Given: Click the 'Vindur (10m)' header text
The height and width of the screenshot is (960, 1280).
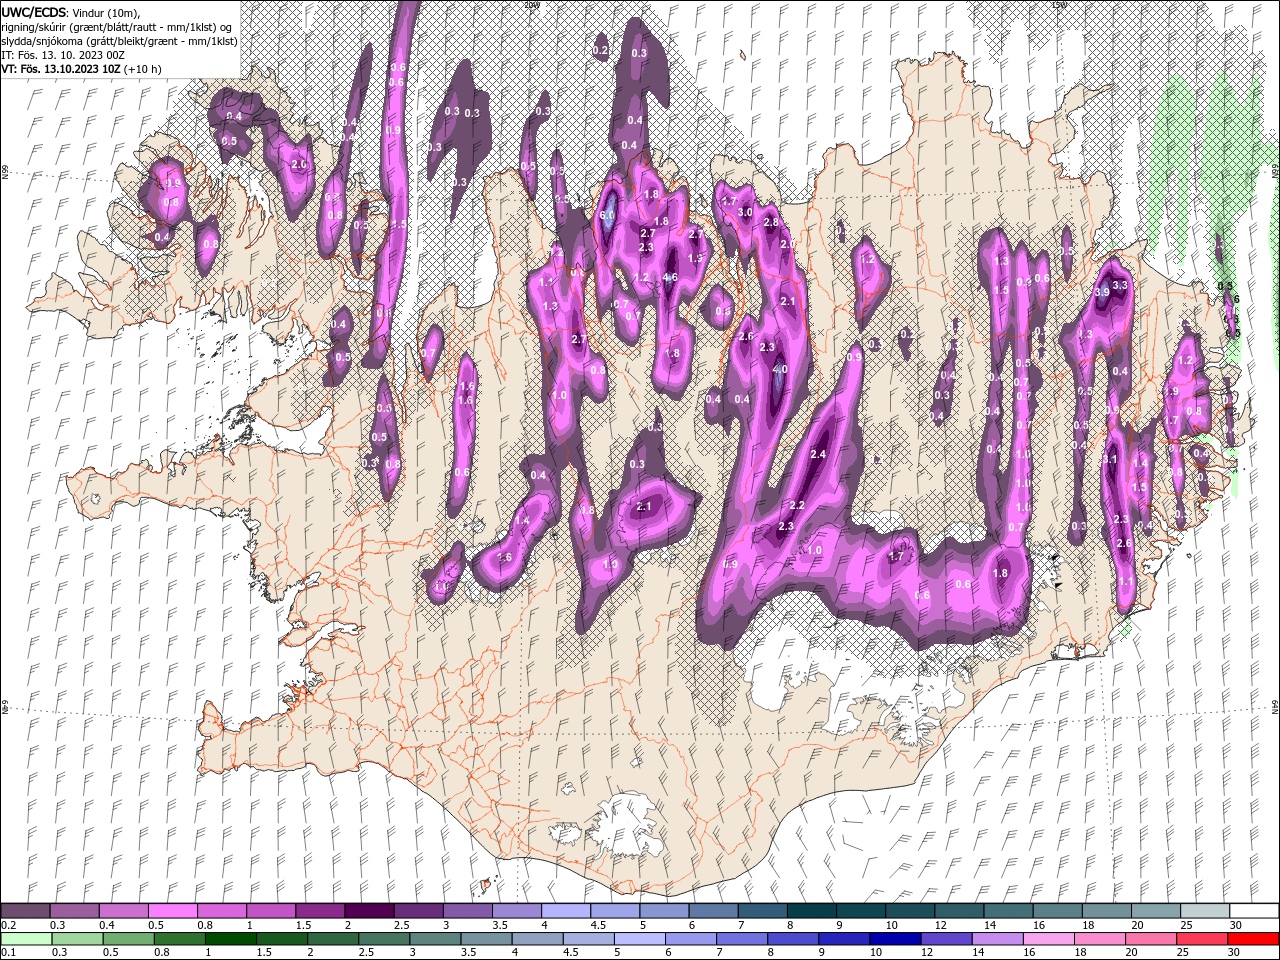Looking at the screenshot, I should [106, 12].
